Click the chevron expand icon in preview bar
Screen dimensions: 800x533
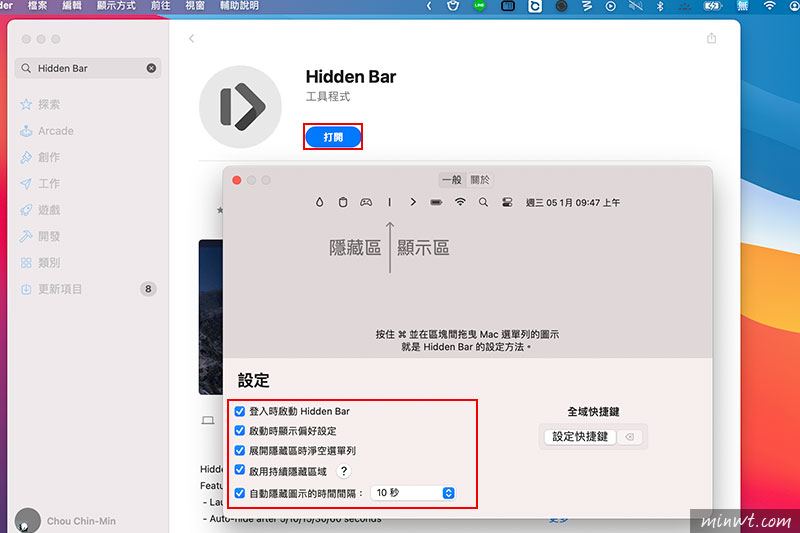[413, 202]
